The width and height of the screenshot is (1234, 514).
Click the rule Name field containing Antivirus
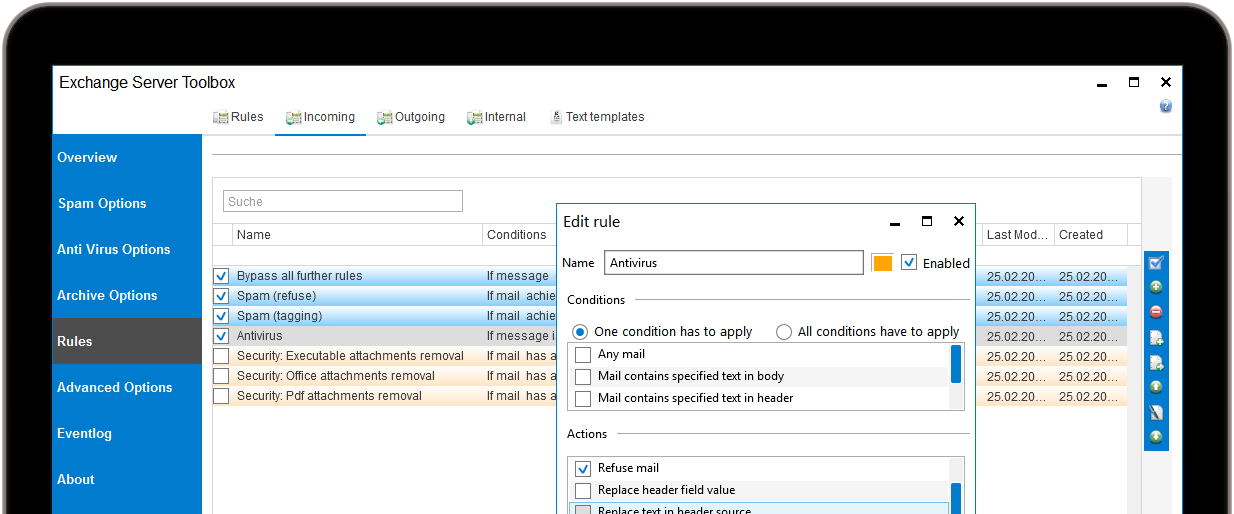[x=733, y=263]
